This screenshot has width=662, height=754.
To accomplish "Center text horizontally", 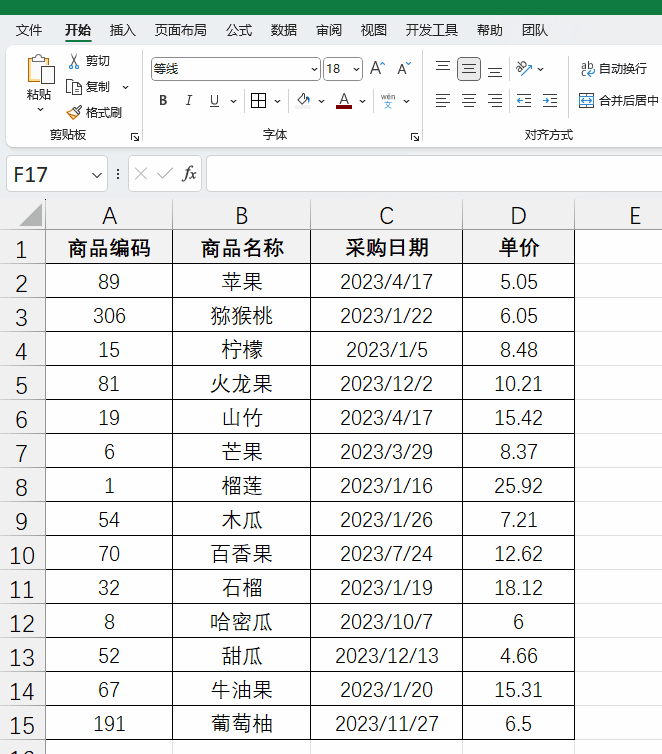I will pyautogui.click(x=469, y=101).
